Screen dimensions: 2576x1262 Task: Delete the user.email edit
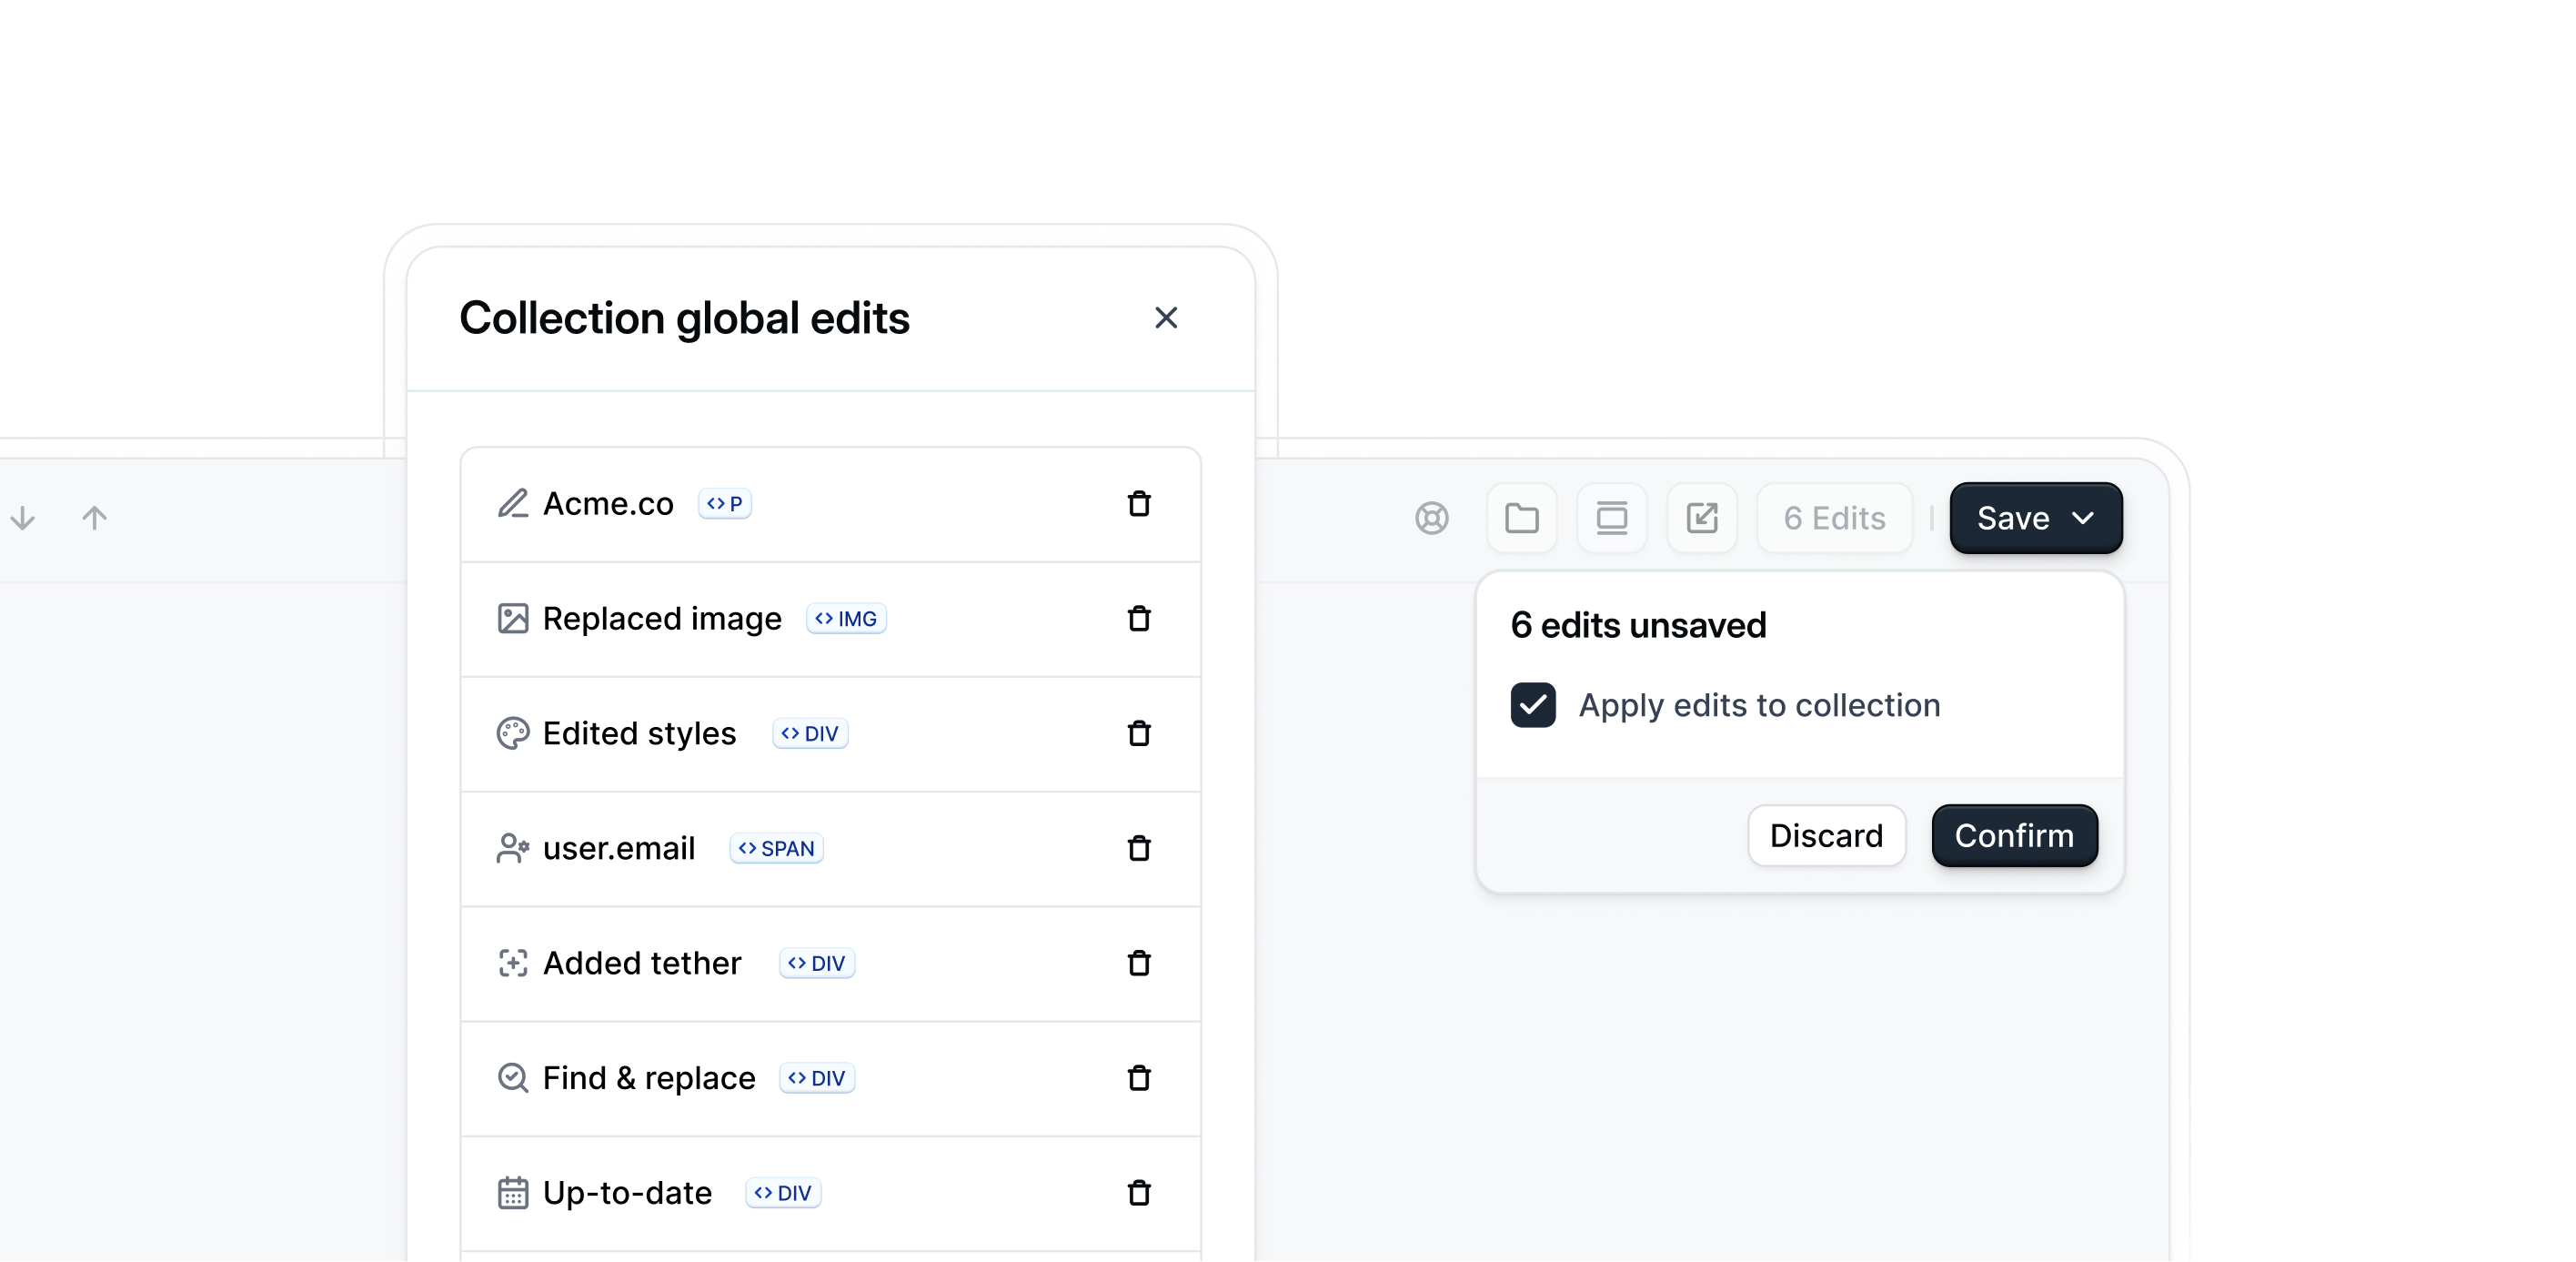(1139, 849)
